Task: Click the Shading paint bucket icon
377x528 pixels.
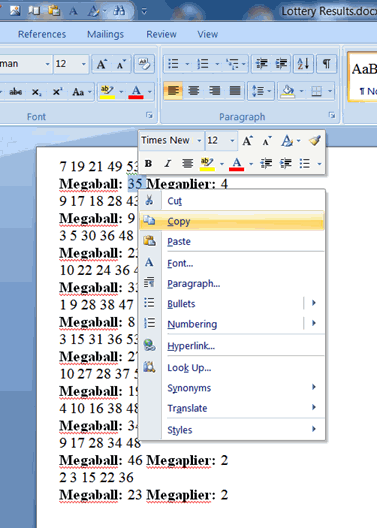Action: (x=288, y=92)
